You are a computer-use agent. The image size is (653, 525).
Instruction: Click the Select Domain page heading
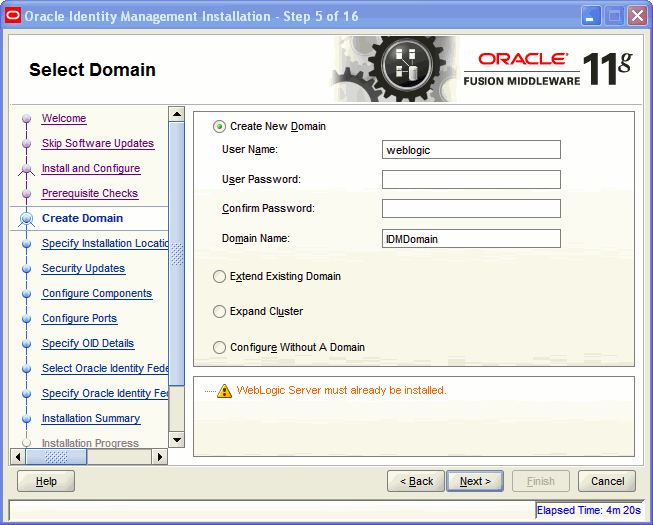92,70
